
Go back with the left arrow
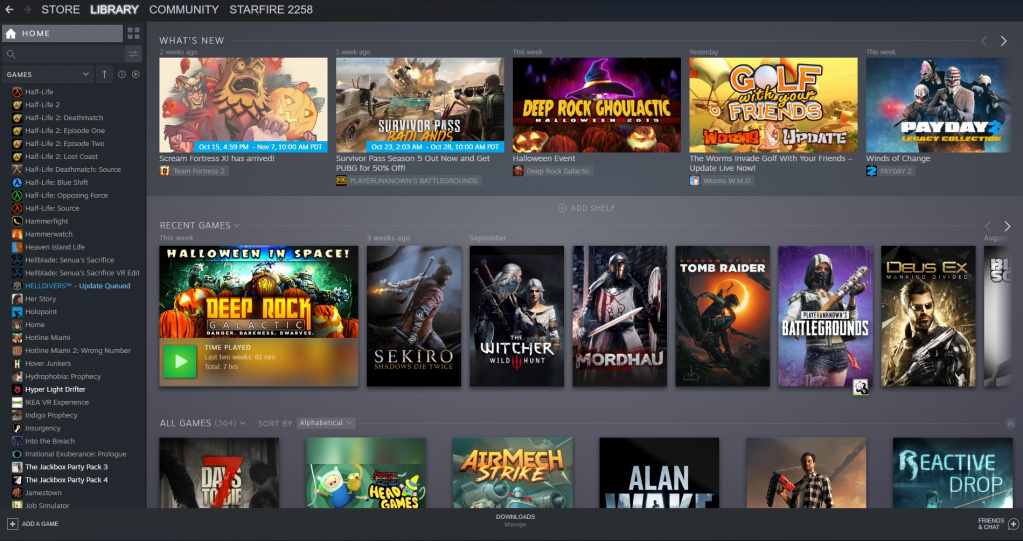coord(9,10)
